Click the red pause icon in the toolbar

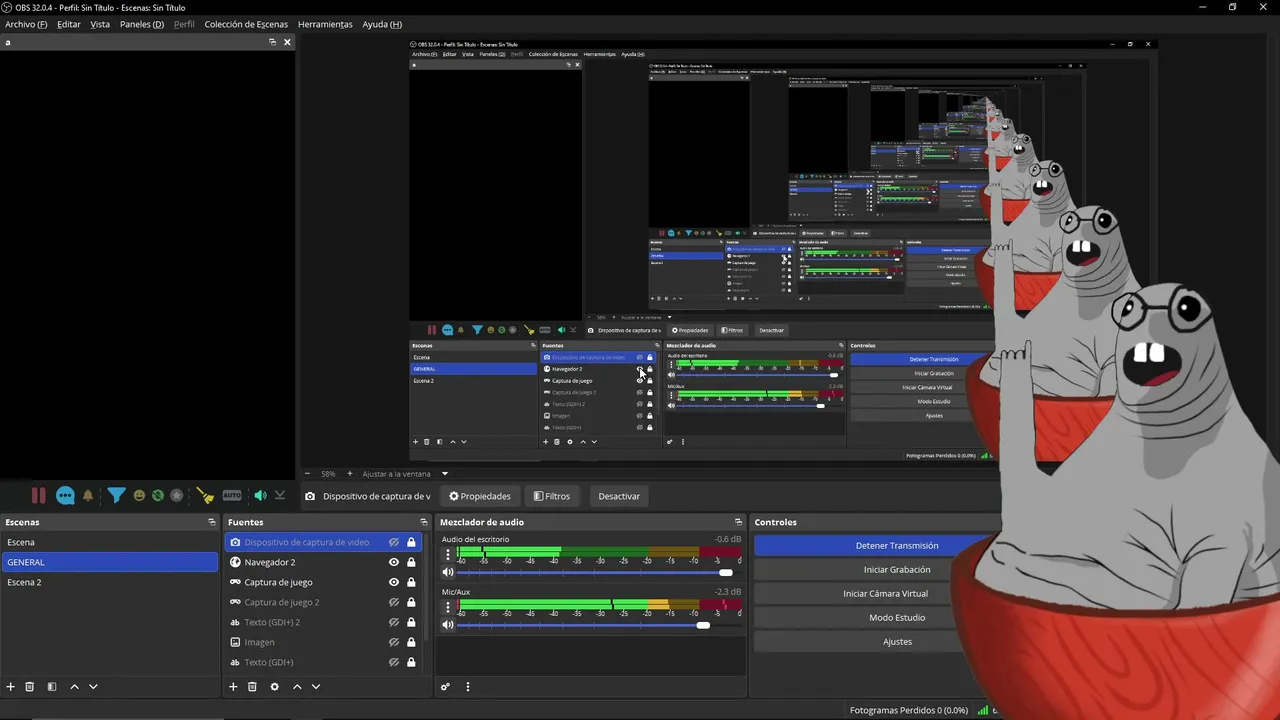pos(38,496)
